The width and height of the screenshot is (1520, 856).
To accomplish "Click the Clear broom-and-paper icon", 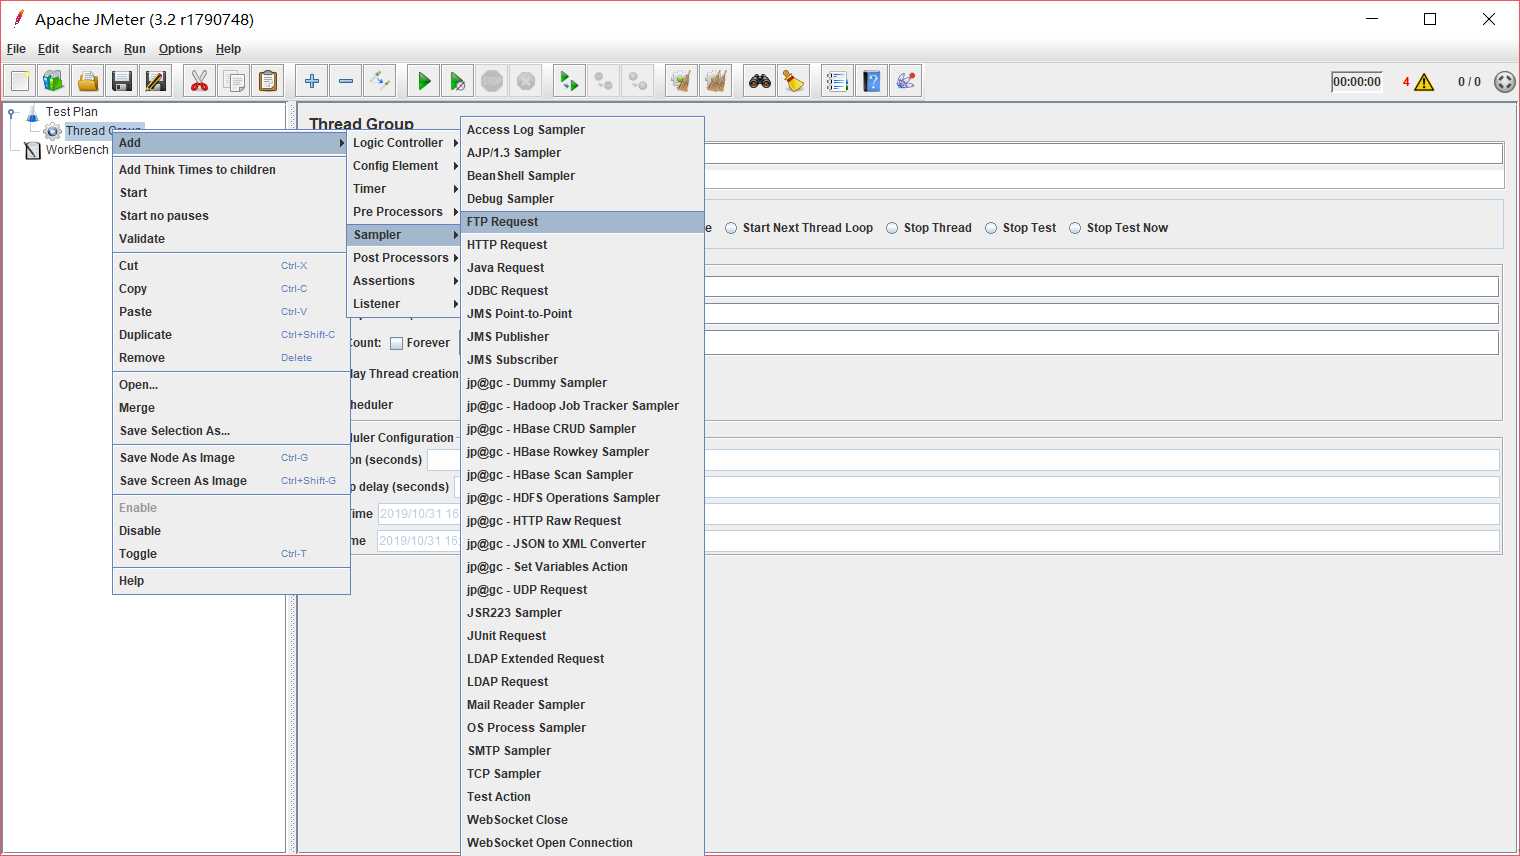I will (x=682, y=81).
